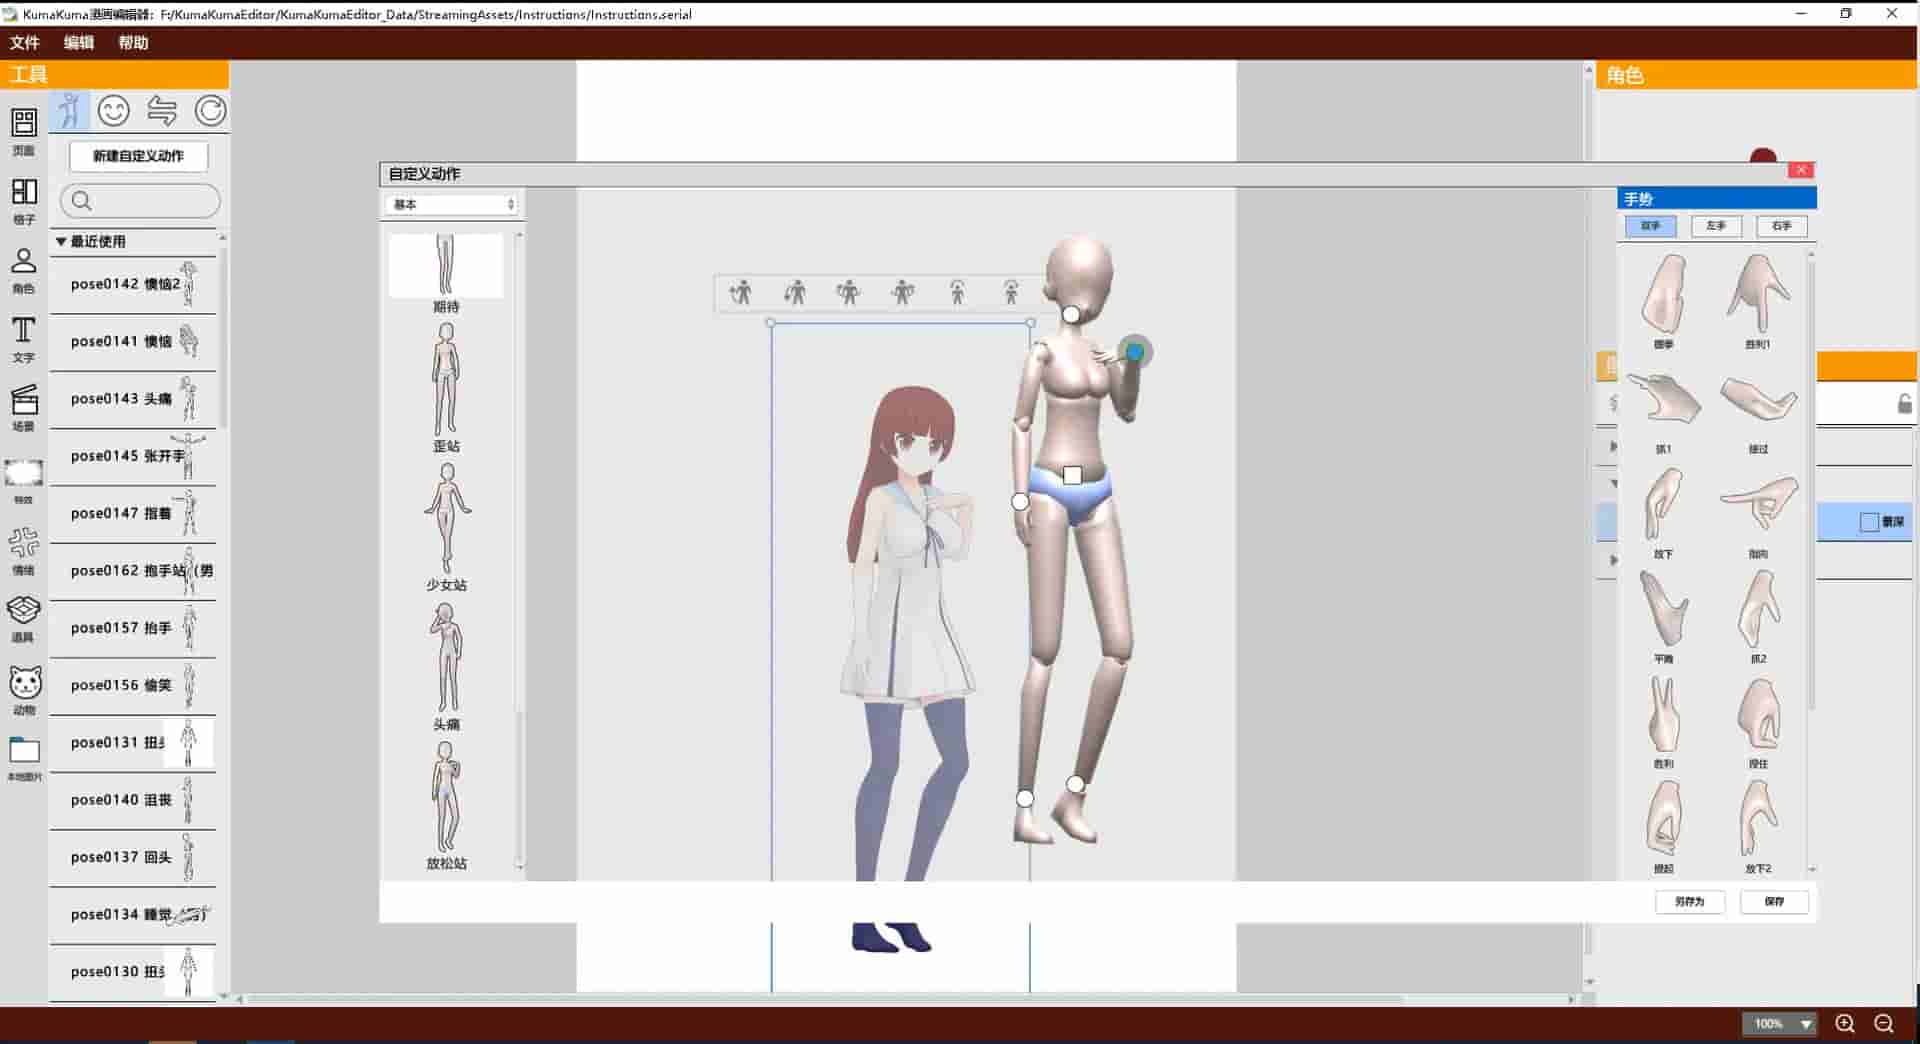Screen dimensions: 1920x1044
Task: Collapse the 最近使用 section
Action: pyautogui.click(x=97, y=241)
